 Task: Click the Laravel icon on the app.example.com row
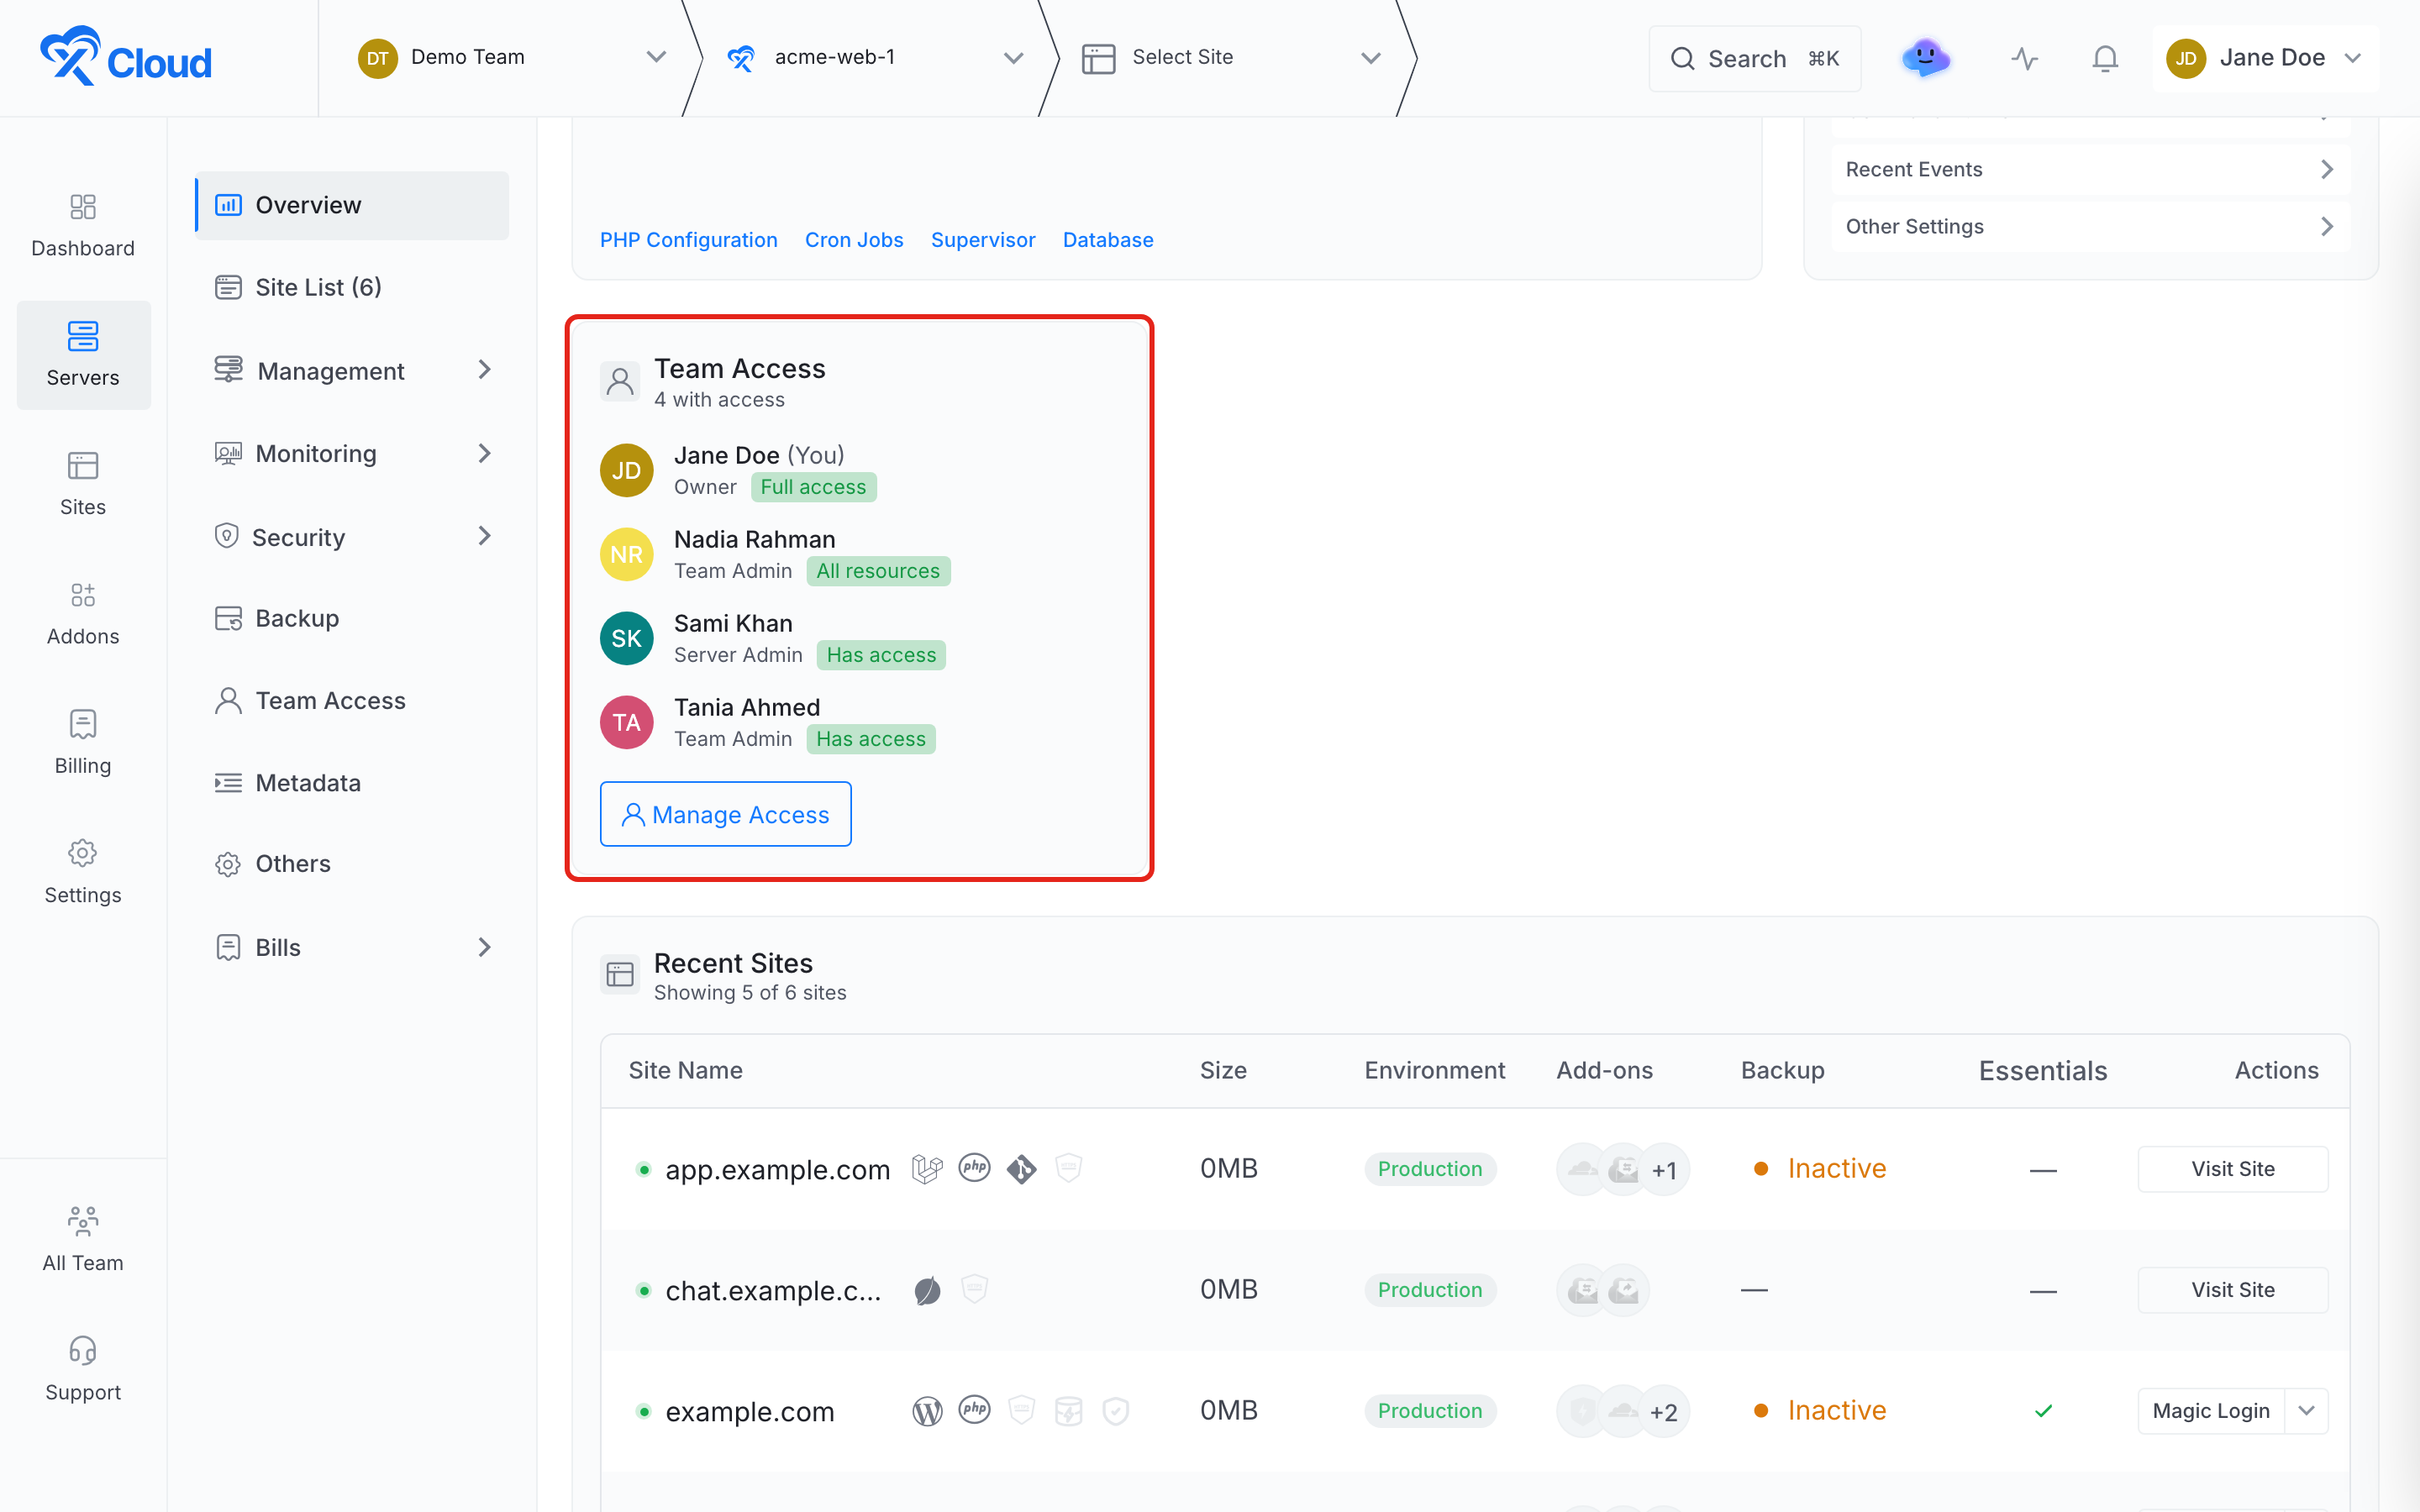(927, 1169)
